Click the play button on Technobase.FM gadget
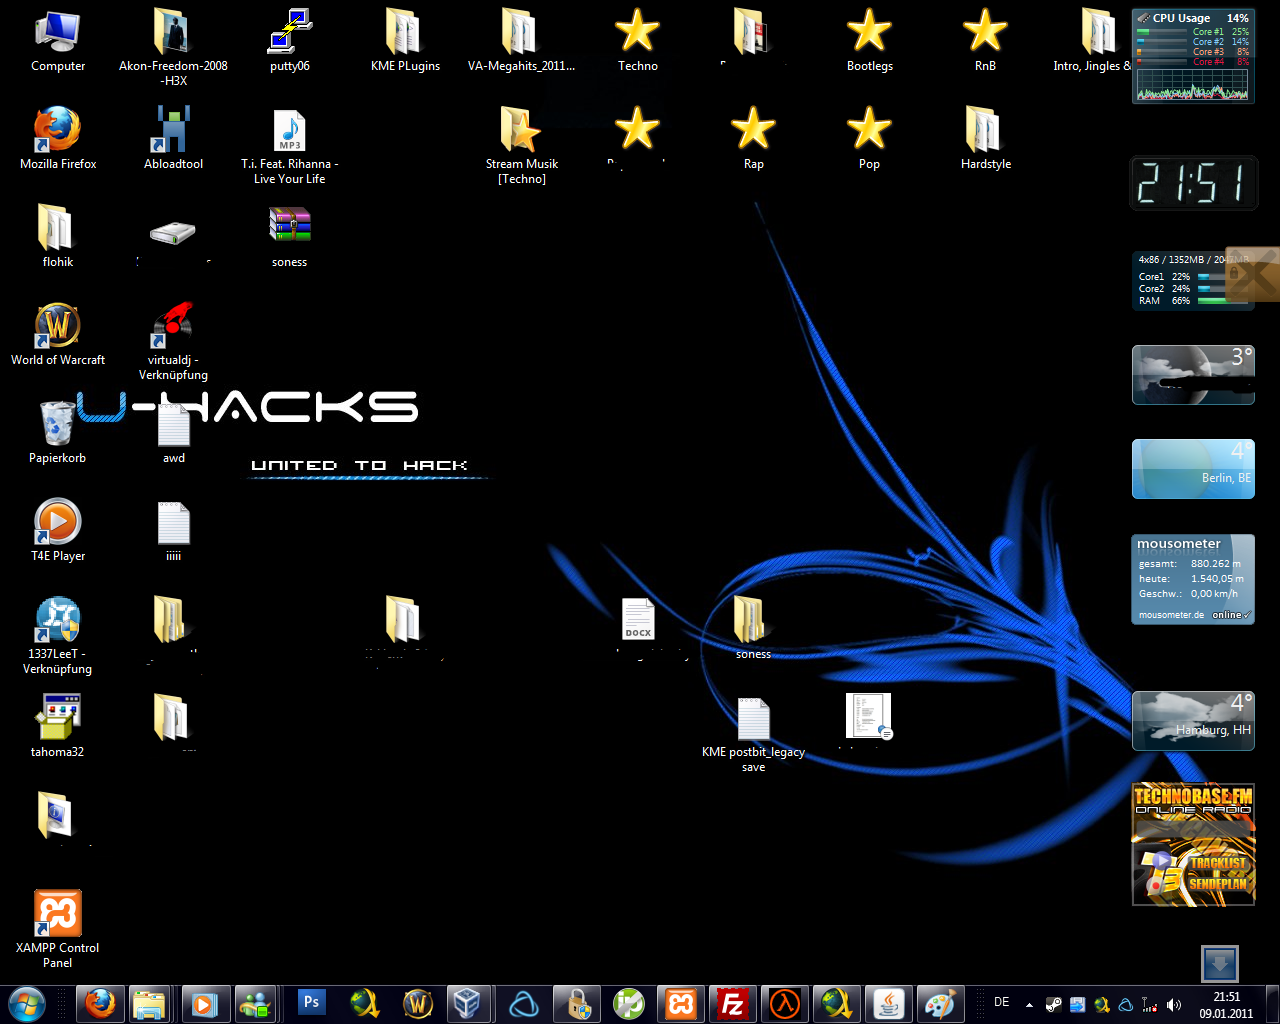Screen dimensions: 1280x1024 pyautogui.click(x=1161, y=859)
